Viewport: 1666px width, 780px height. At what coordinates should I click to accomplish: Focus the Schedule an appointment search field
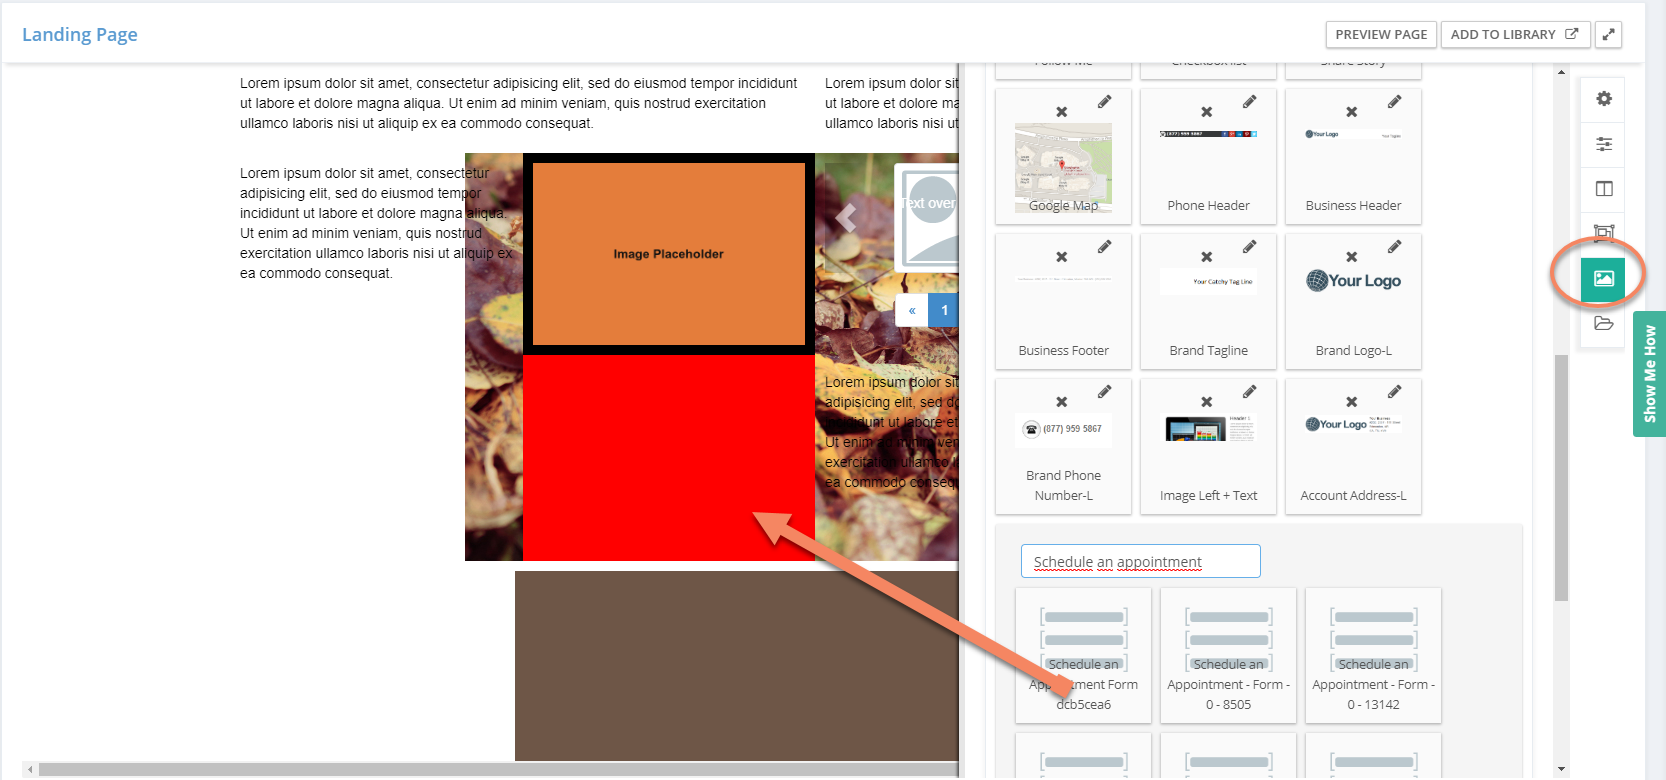coord(1140,561)
